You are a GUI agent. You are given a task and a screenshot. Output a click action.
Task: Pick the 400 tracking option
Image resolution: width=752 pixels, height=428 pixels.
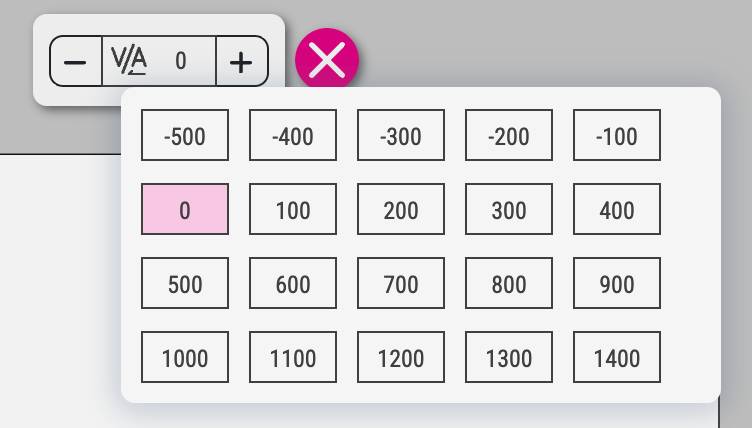(x=617, y=210)
